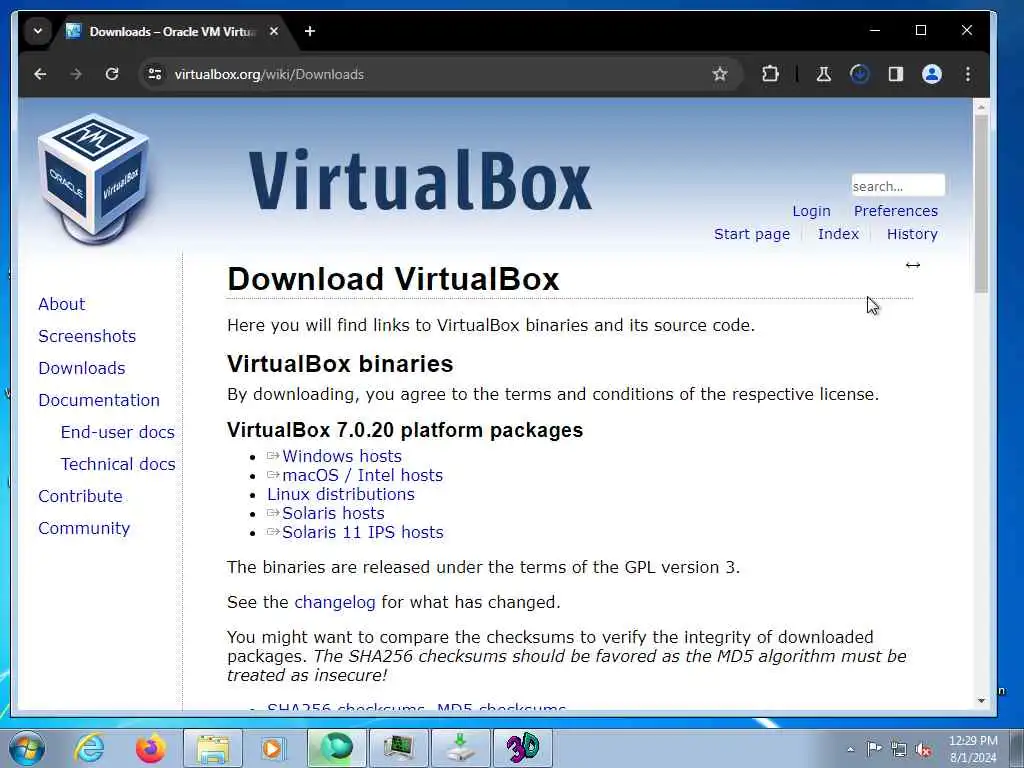
Task: Open Windows Explorer folder taskbar icon
Action: (213, 748)
